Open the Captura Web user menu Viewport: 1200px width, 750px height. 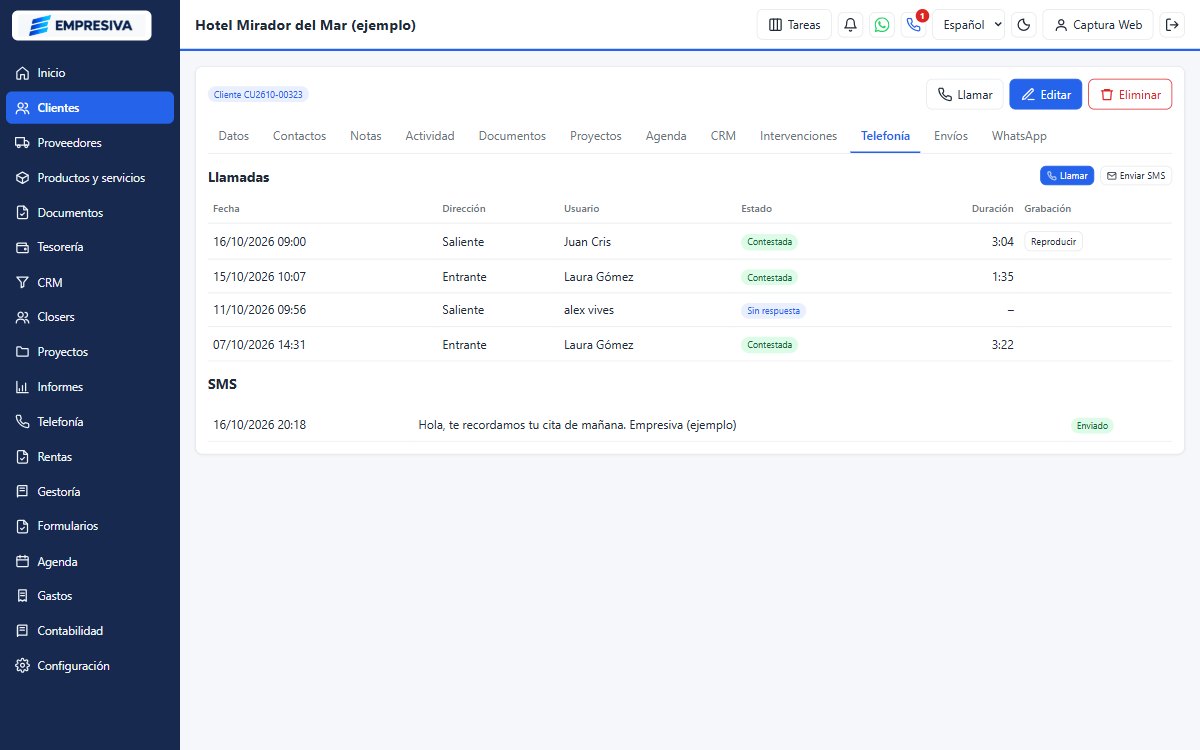click(1098, 25)
